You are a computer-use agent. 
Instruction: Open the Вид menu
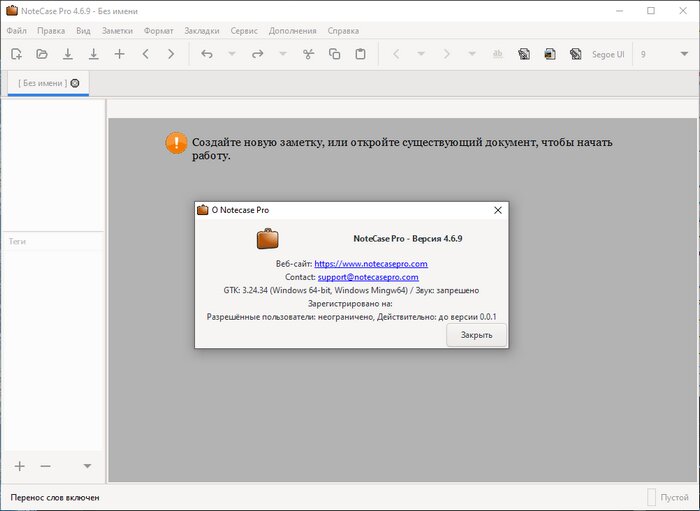coord(83,31)
